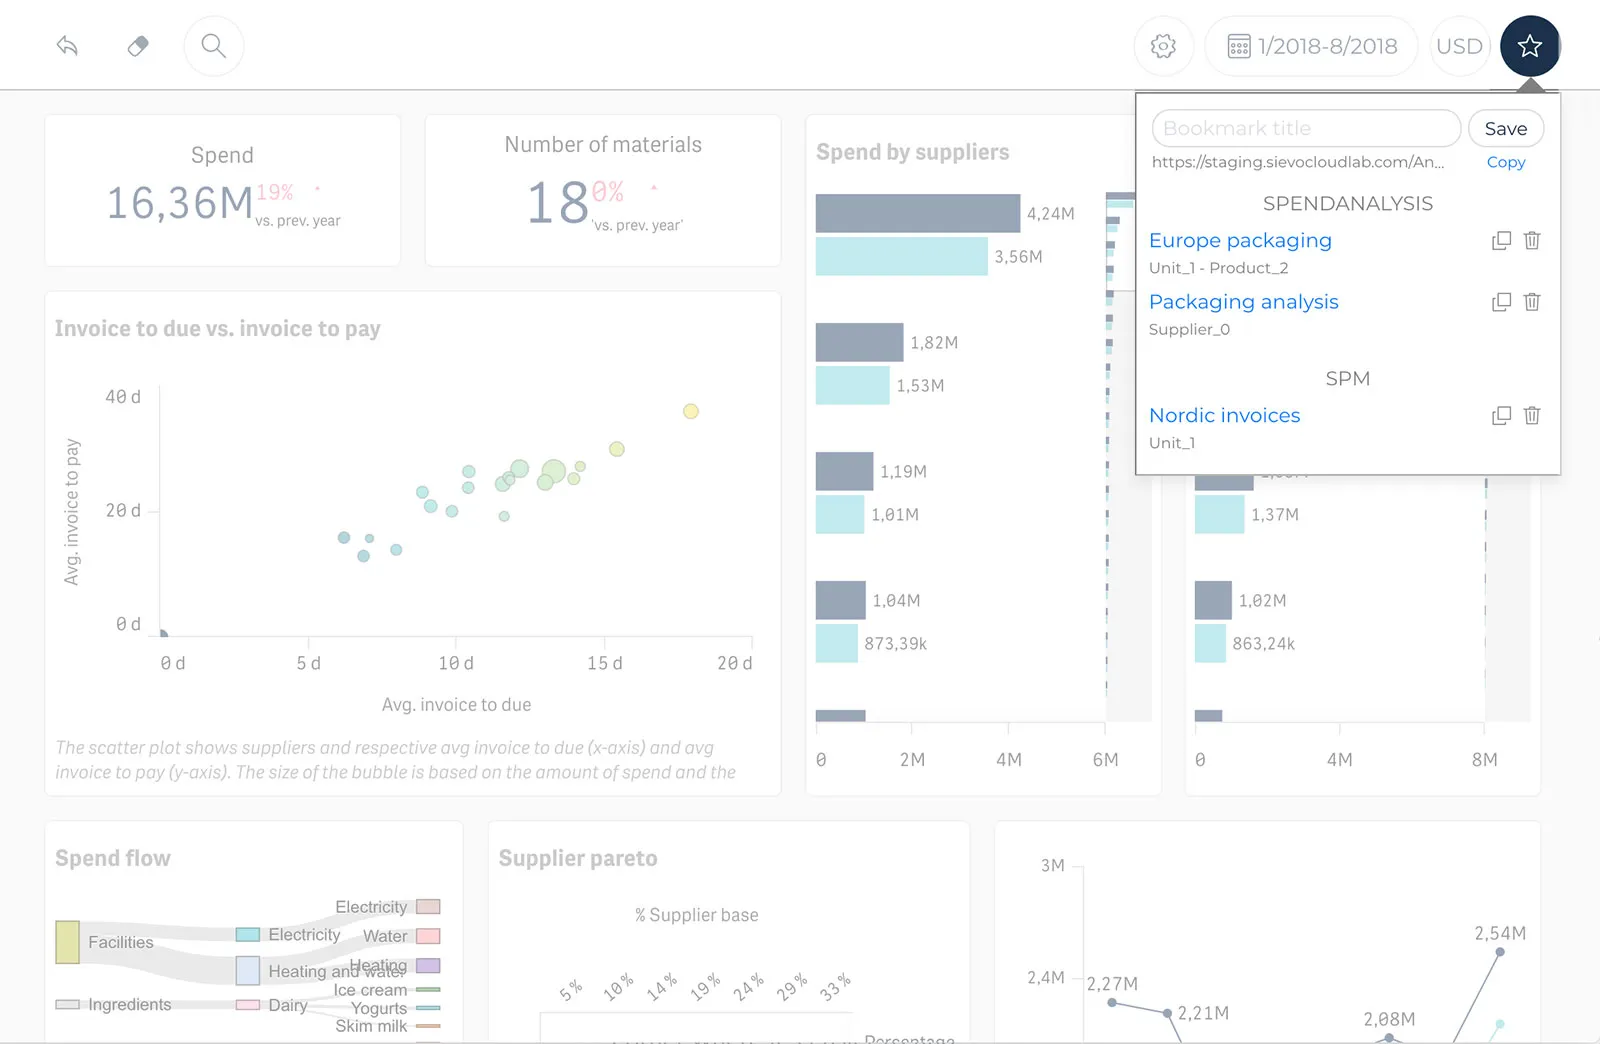Viewport: 1600px width, 1044px height.
Task: Copy the Europe packaging bookmark
Action: point(1501,241)
